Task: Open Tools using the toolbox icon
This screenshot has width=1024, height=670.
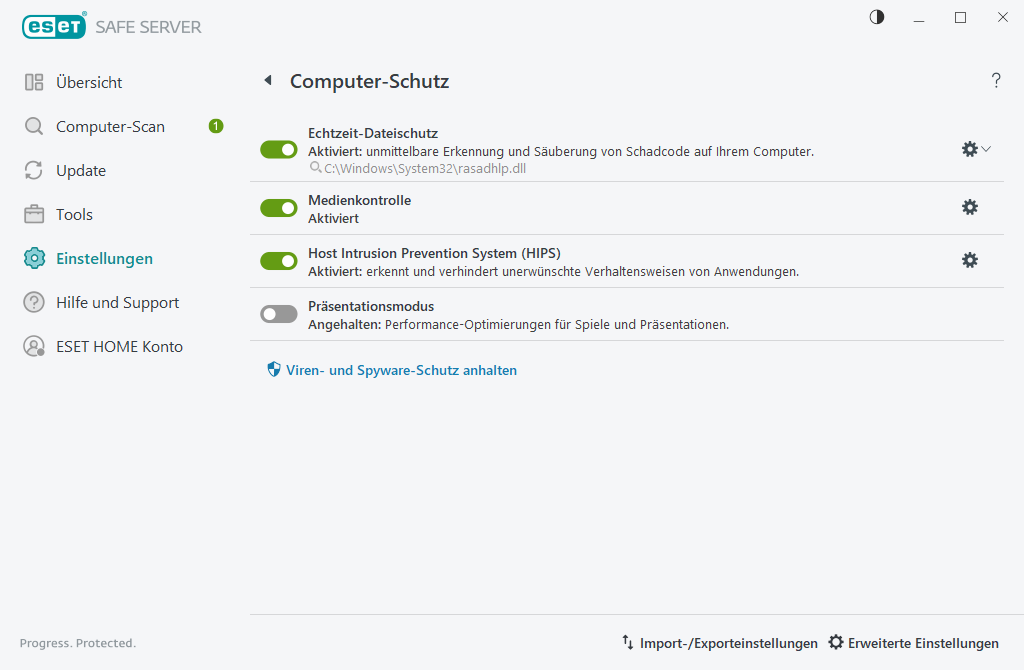Action: pyautogui.click(x=33, y=214)
